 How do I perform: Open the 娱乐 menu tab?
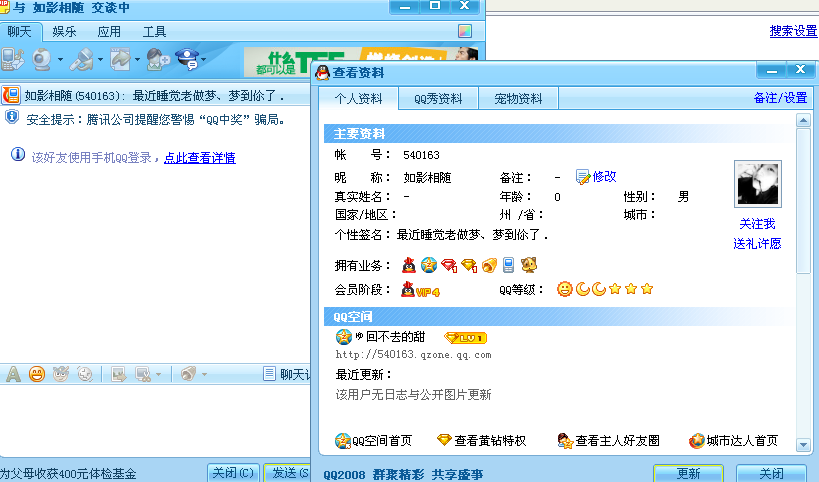(x=64, y=32)
